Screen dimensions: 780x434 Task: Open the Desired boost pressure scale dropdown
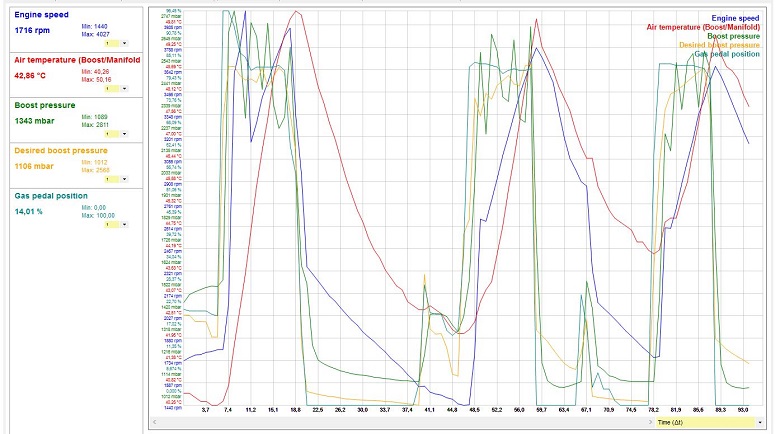(123, 179)
